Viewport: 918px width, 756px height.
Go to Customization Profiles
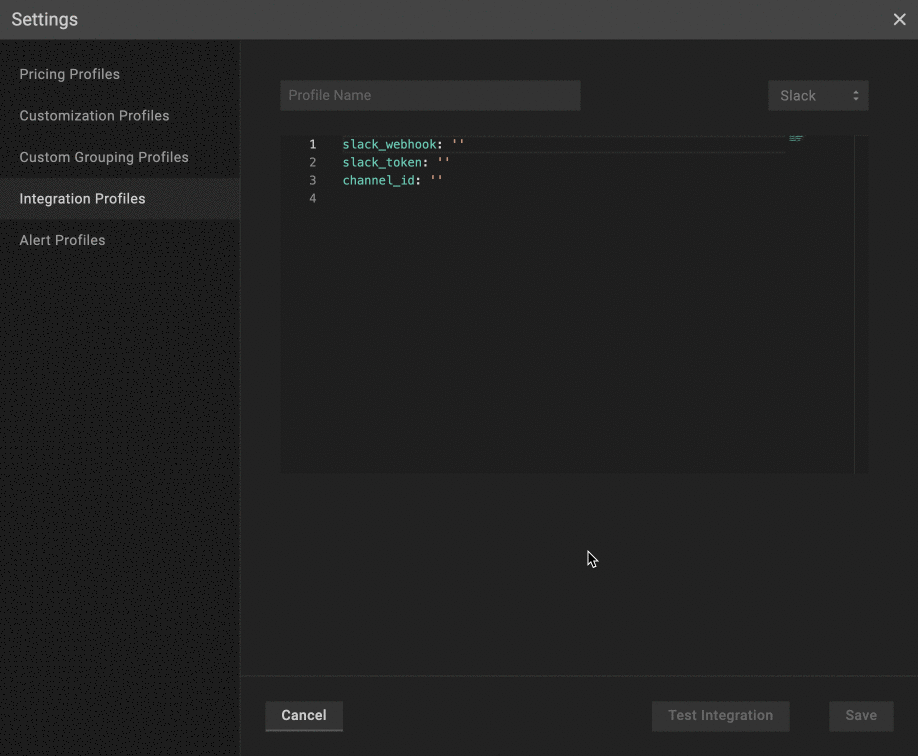pos(94,116)
